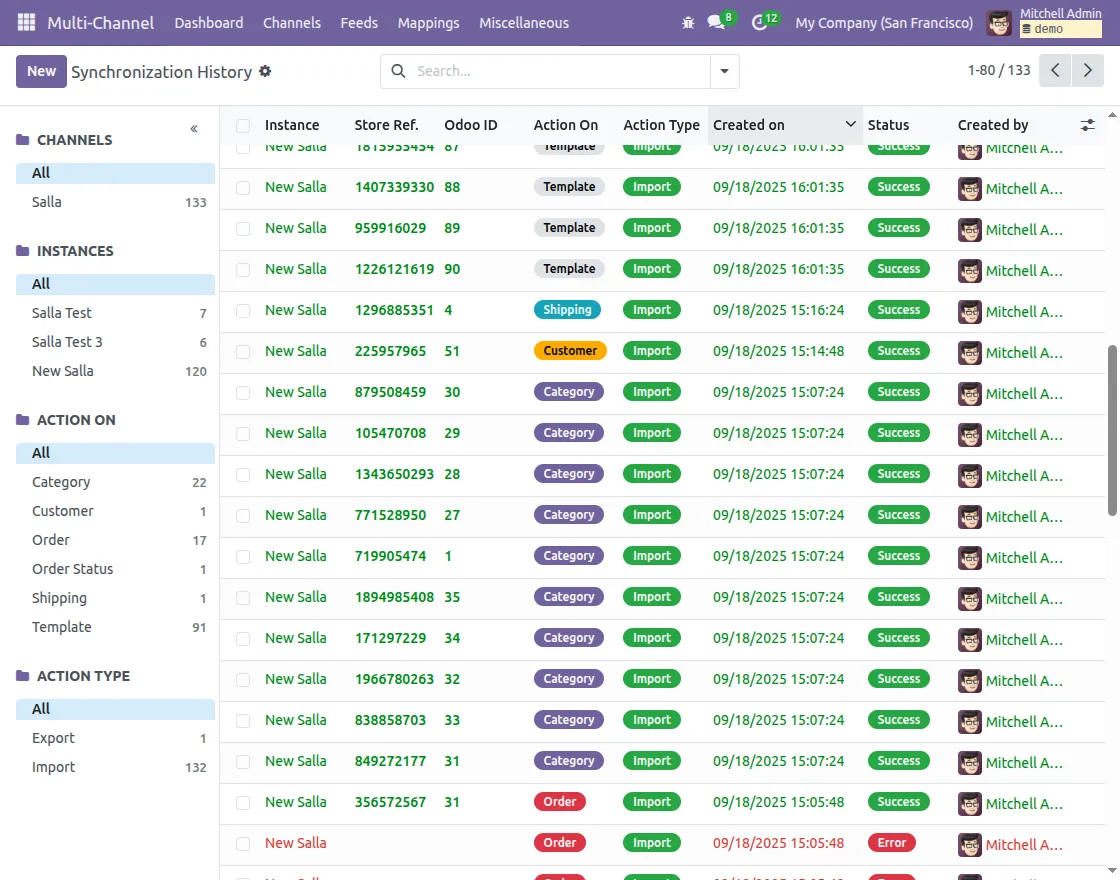Expand the search options dropdown arrow
The width and height of the screenshot is (1120, 880).
(x=723, y=72)
